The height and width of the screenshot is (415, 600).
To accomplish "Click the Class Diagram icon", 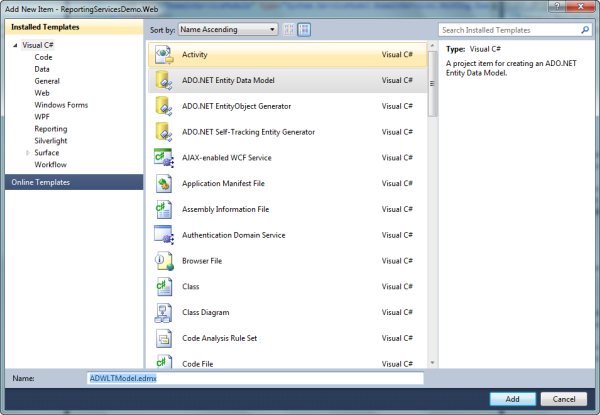I will click(x=164, y=312).
